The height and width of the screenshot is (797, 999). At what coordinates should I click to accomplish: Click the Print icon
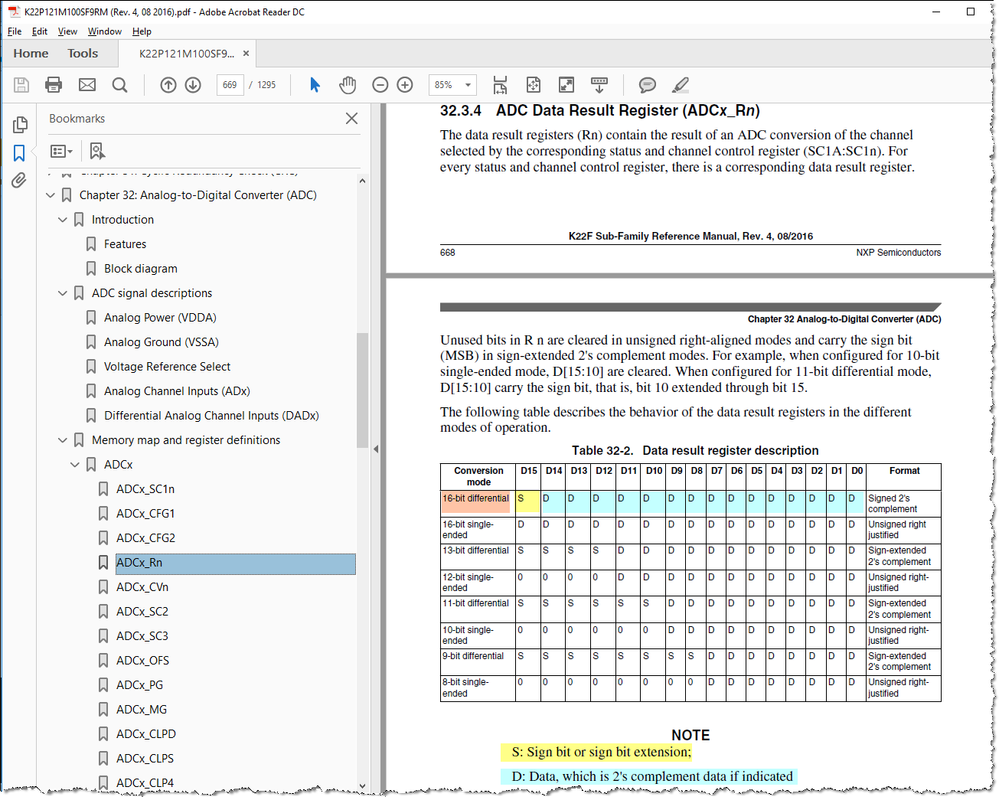point(53,85)
